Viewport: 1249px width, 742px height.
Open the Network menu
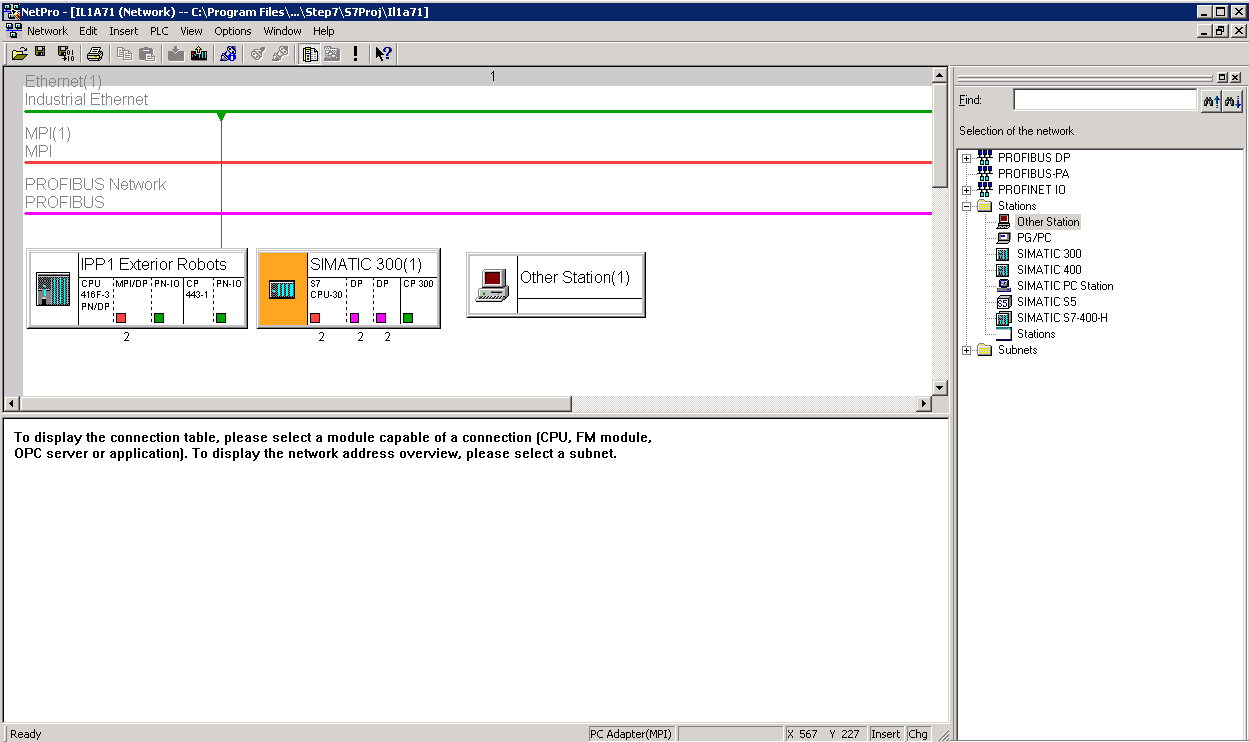coord(48,31)
